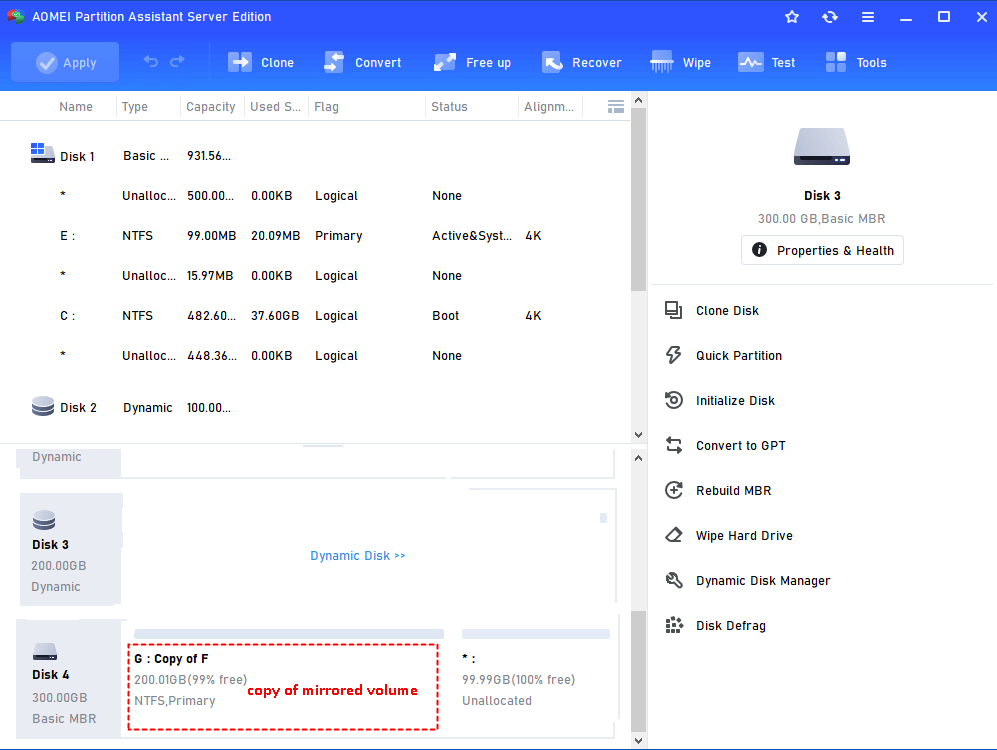
Task: Click the Rebuild MBR option
Action: [x=719, y=491]
